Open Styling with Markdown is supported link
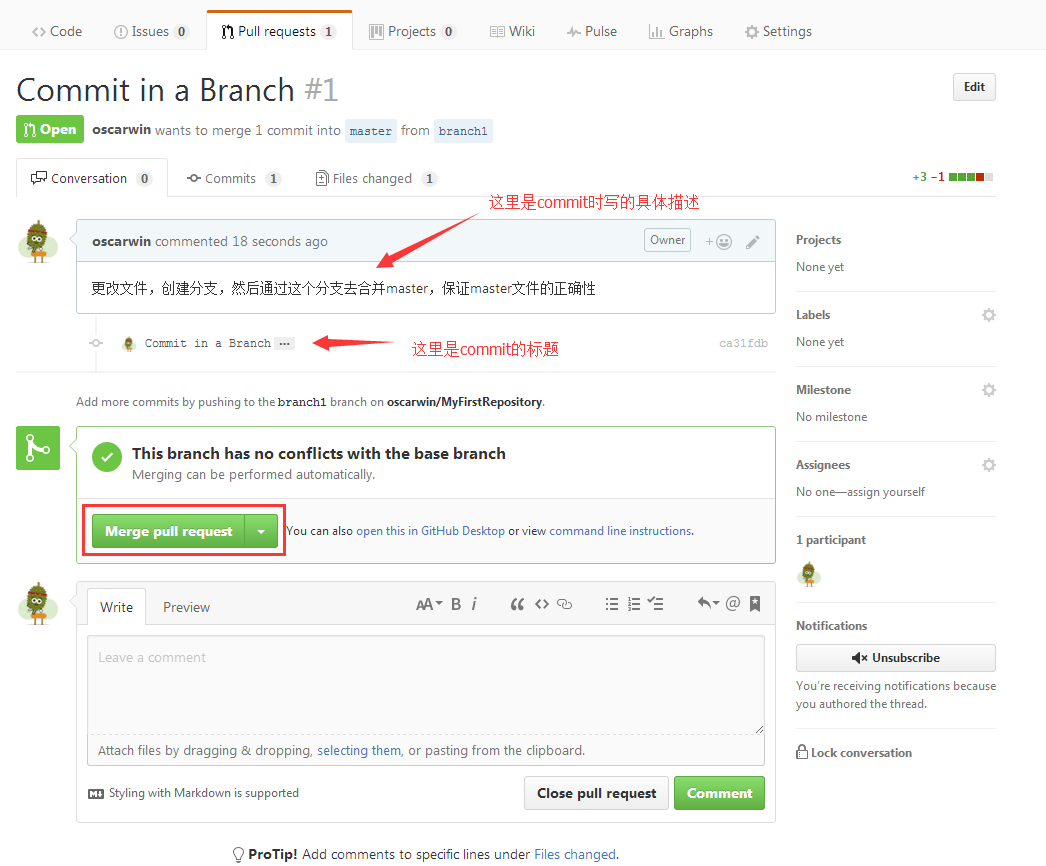Image resolution: width=1046 pixels, height=866 pixels. tap(193, 793)
